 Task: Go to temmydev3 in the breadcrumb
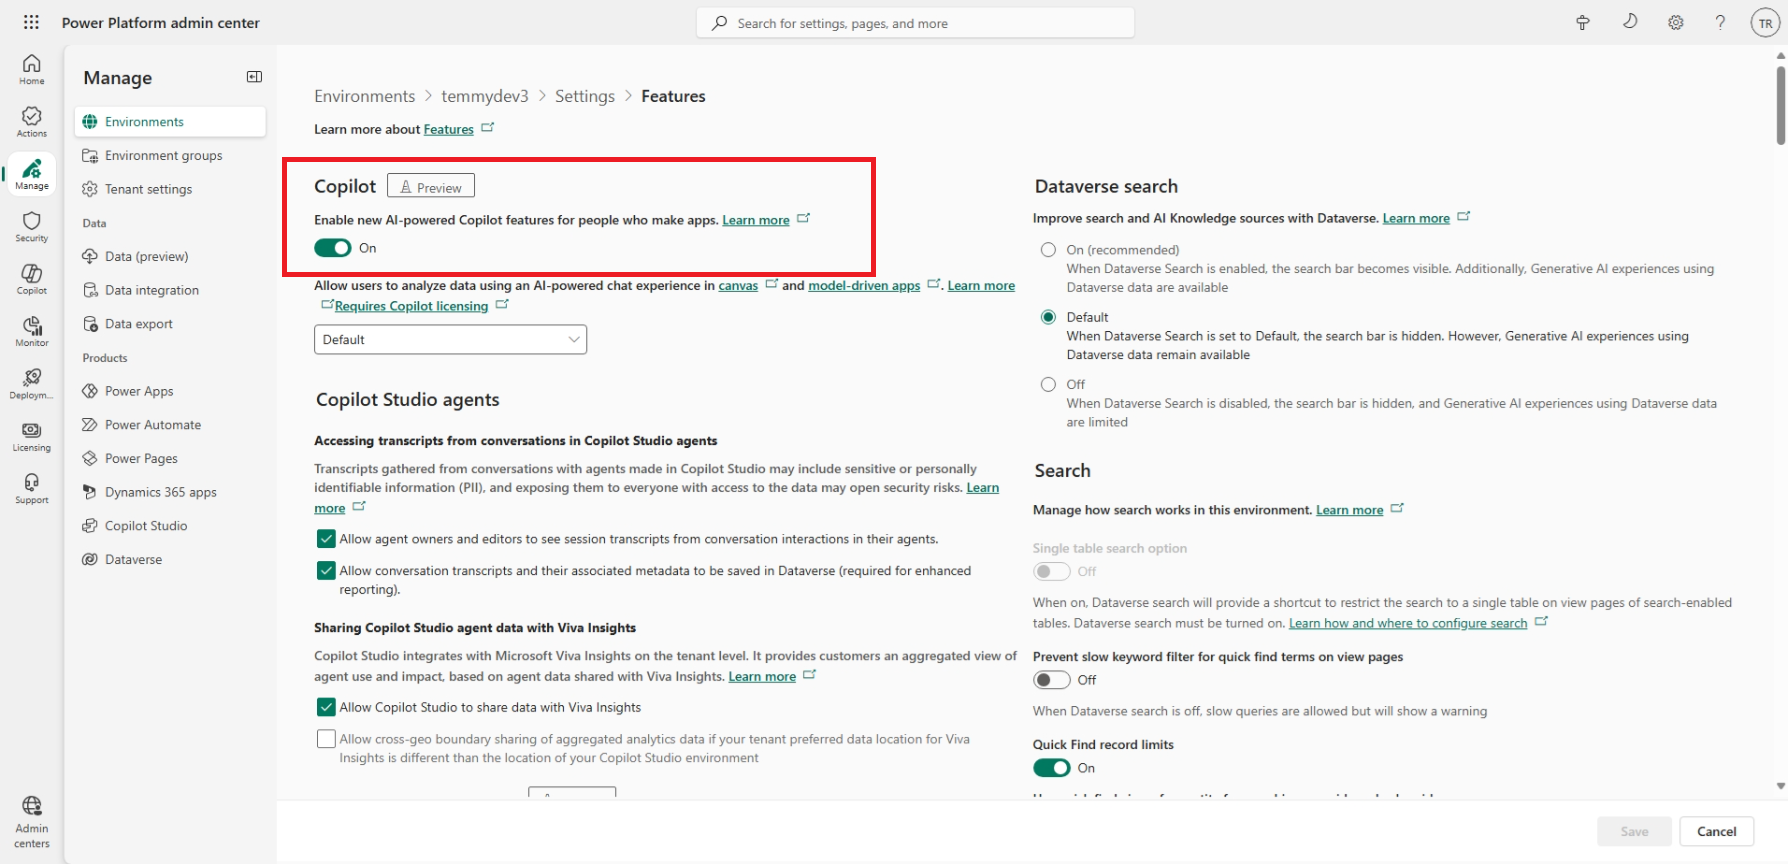(485, 96)
